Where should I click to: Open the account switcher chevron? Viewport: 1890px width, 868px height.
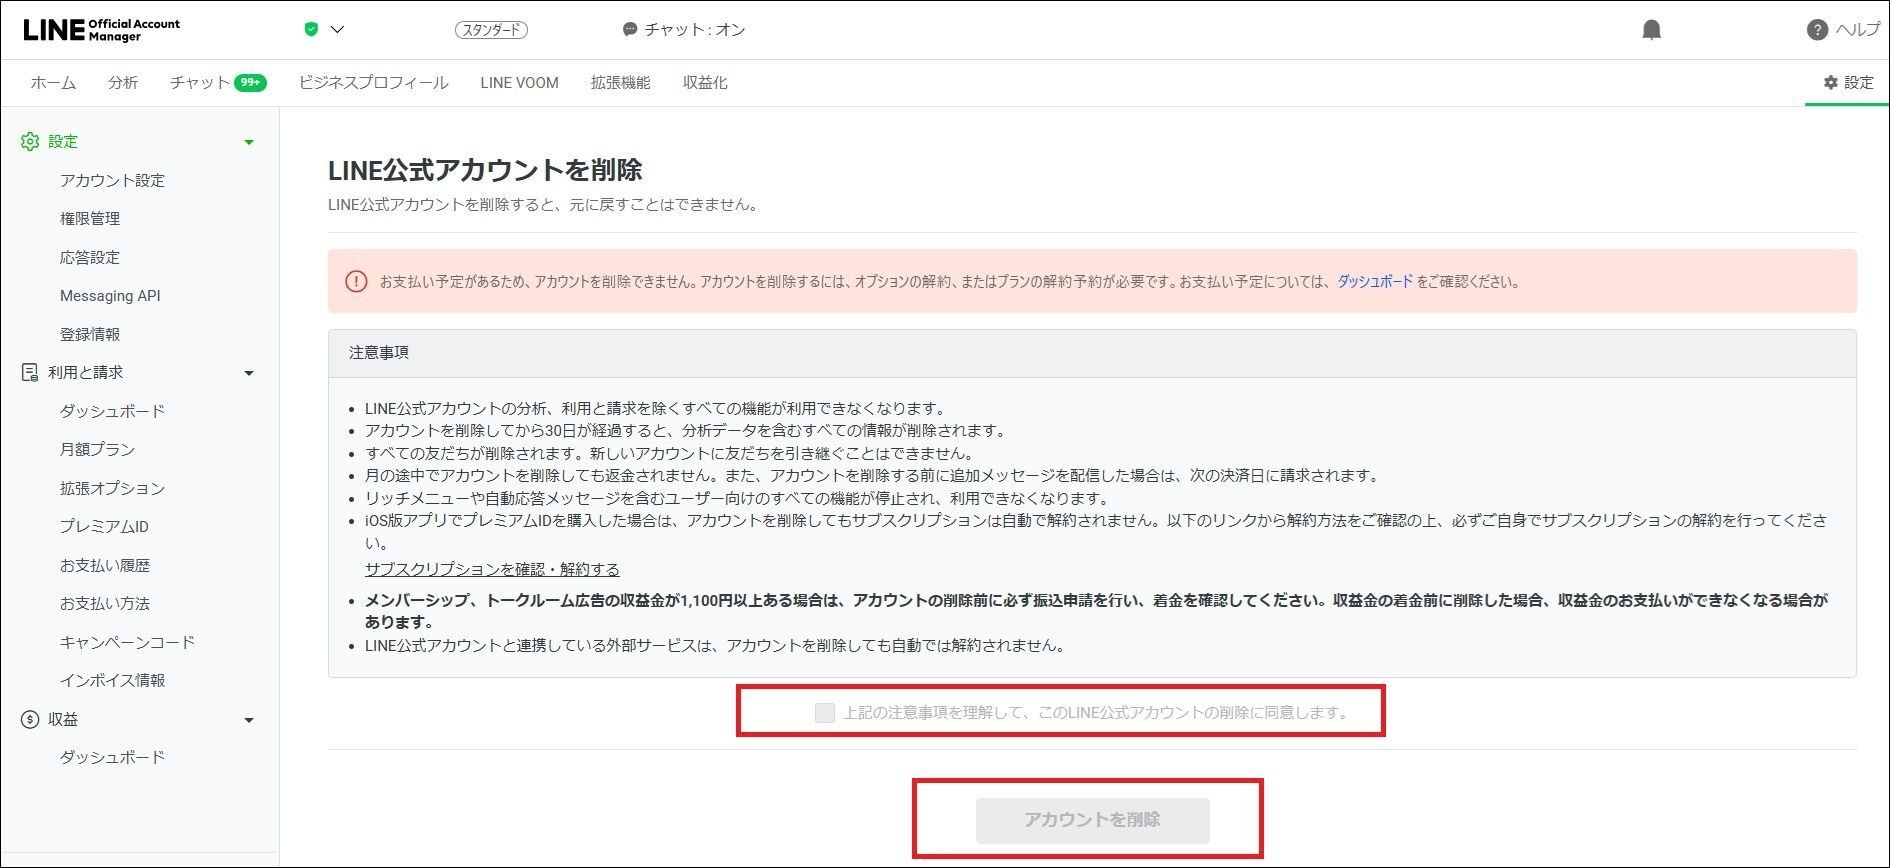click(x=337, y=30)
